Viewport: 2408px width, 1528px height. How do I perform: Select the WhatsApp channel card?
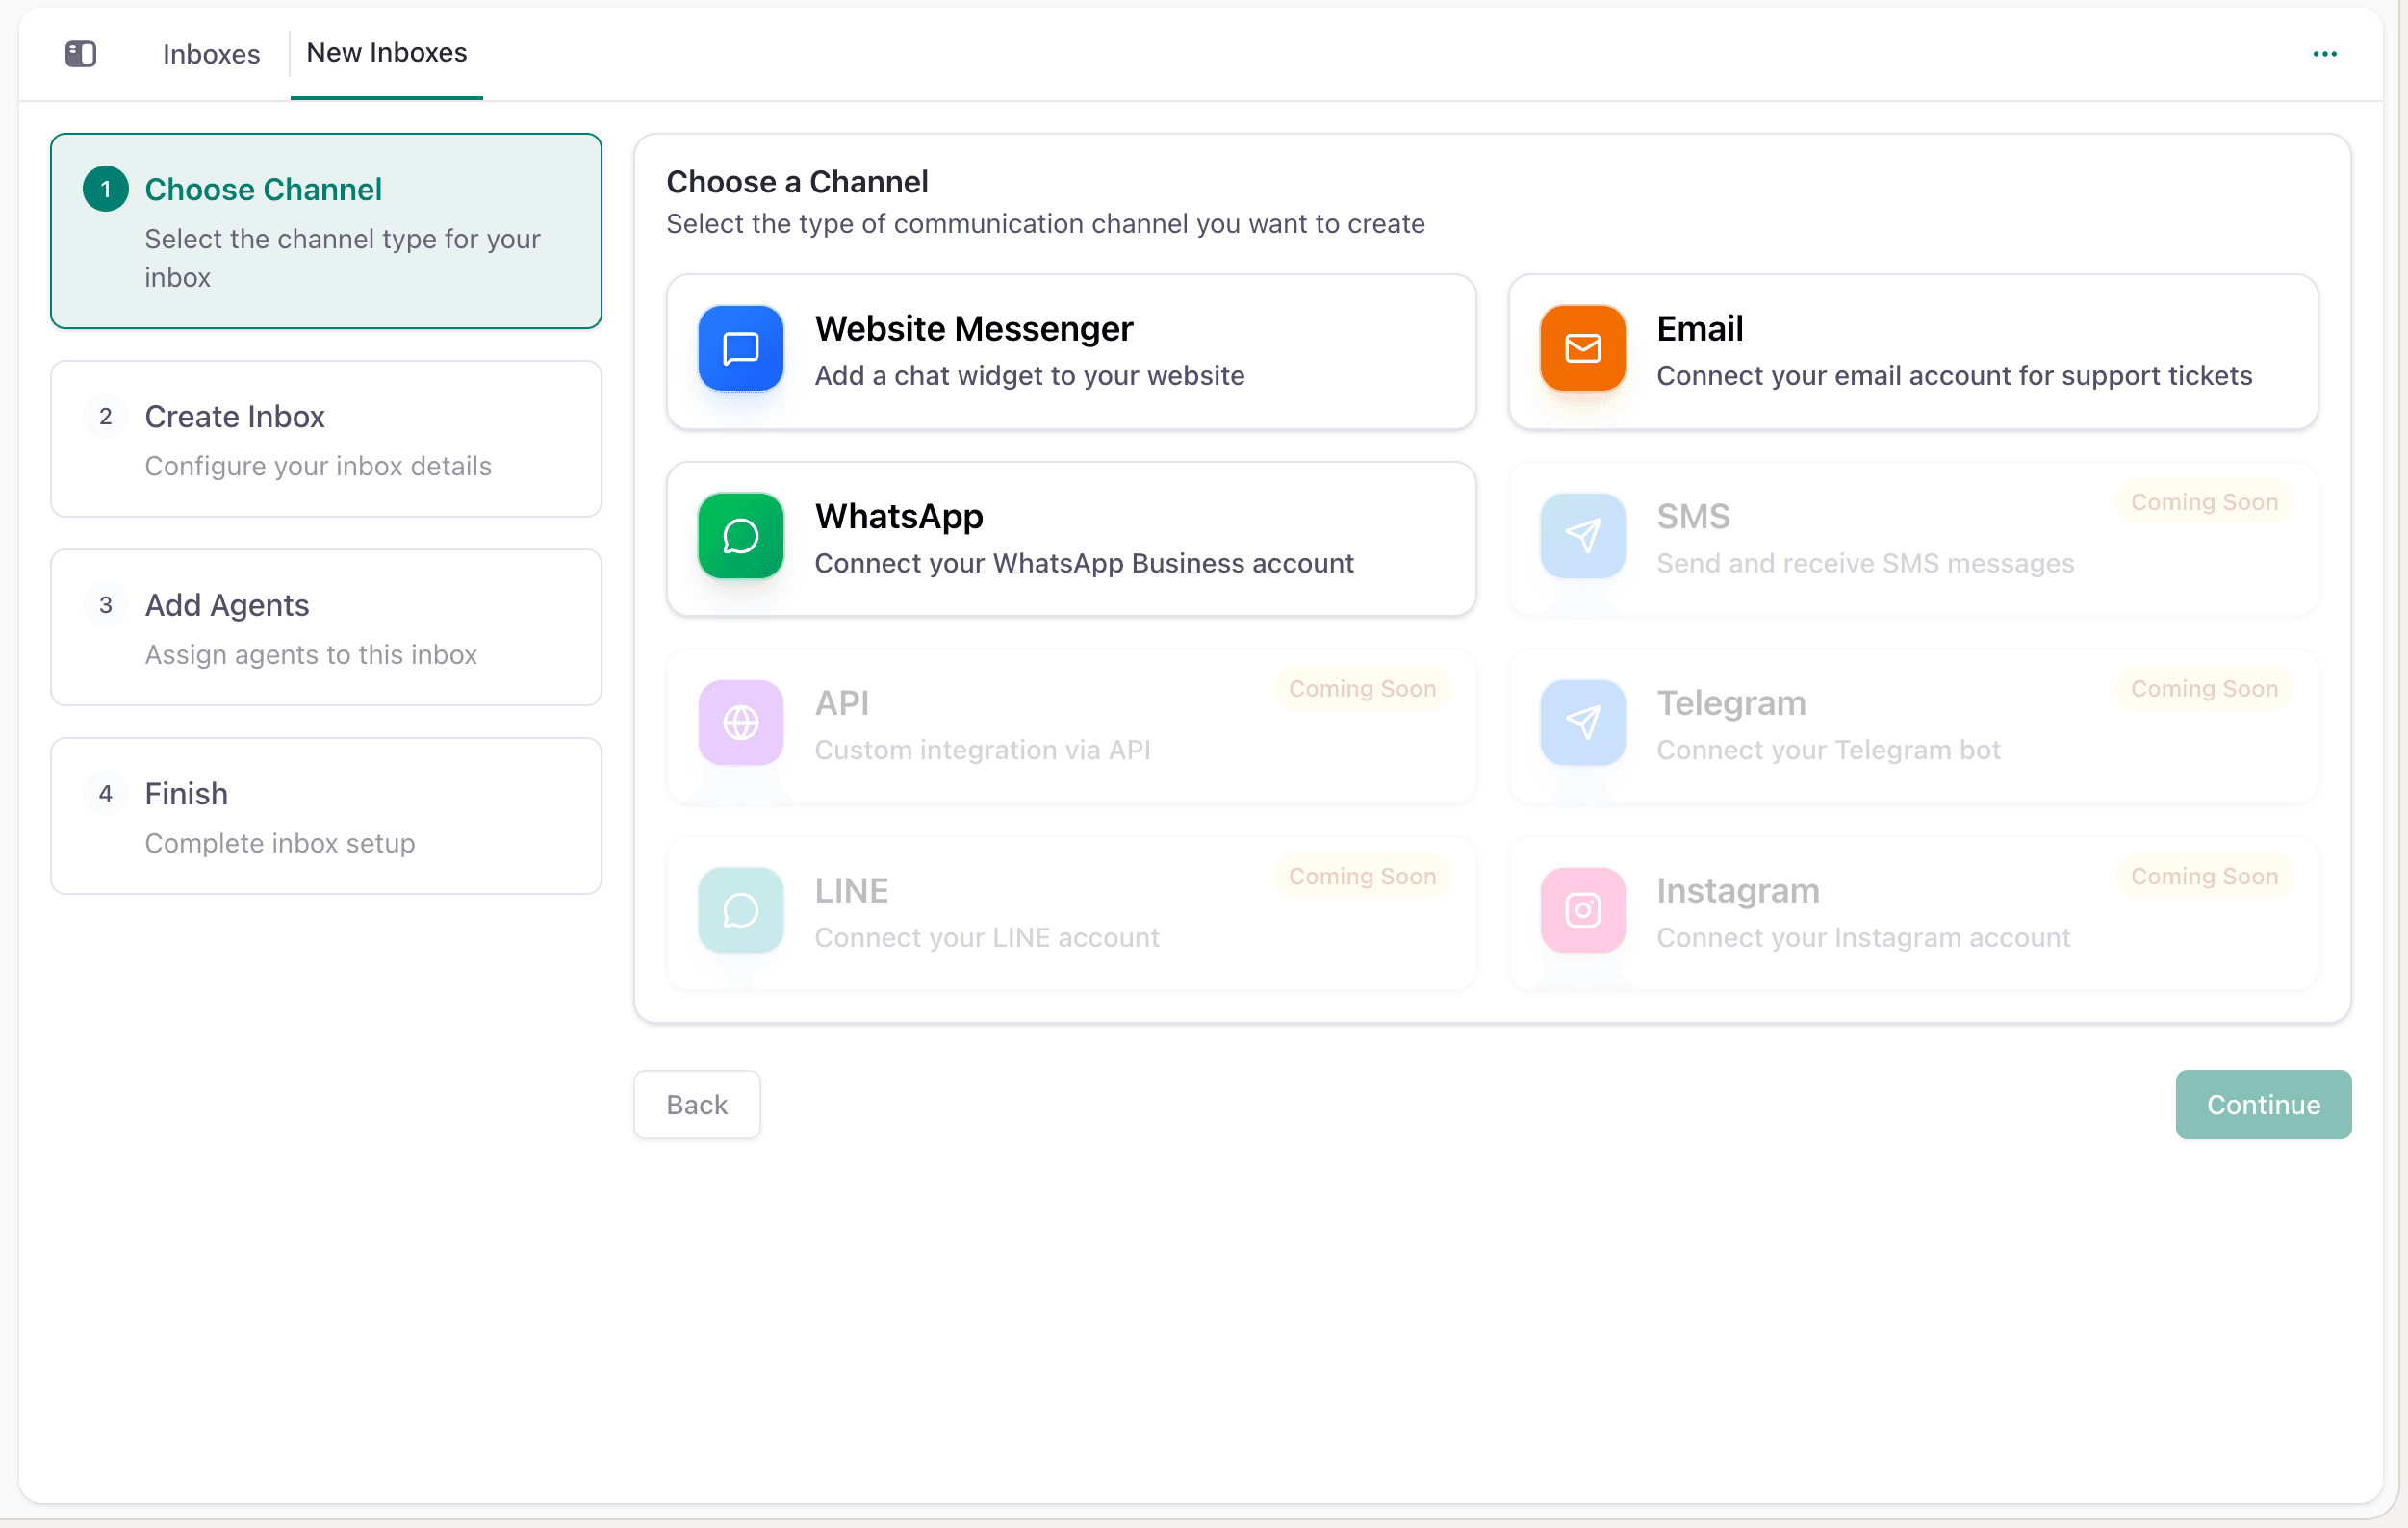pos(1071,539)
